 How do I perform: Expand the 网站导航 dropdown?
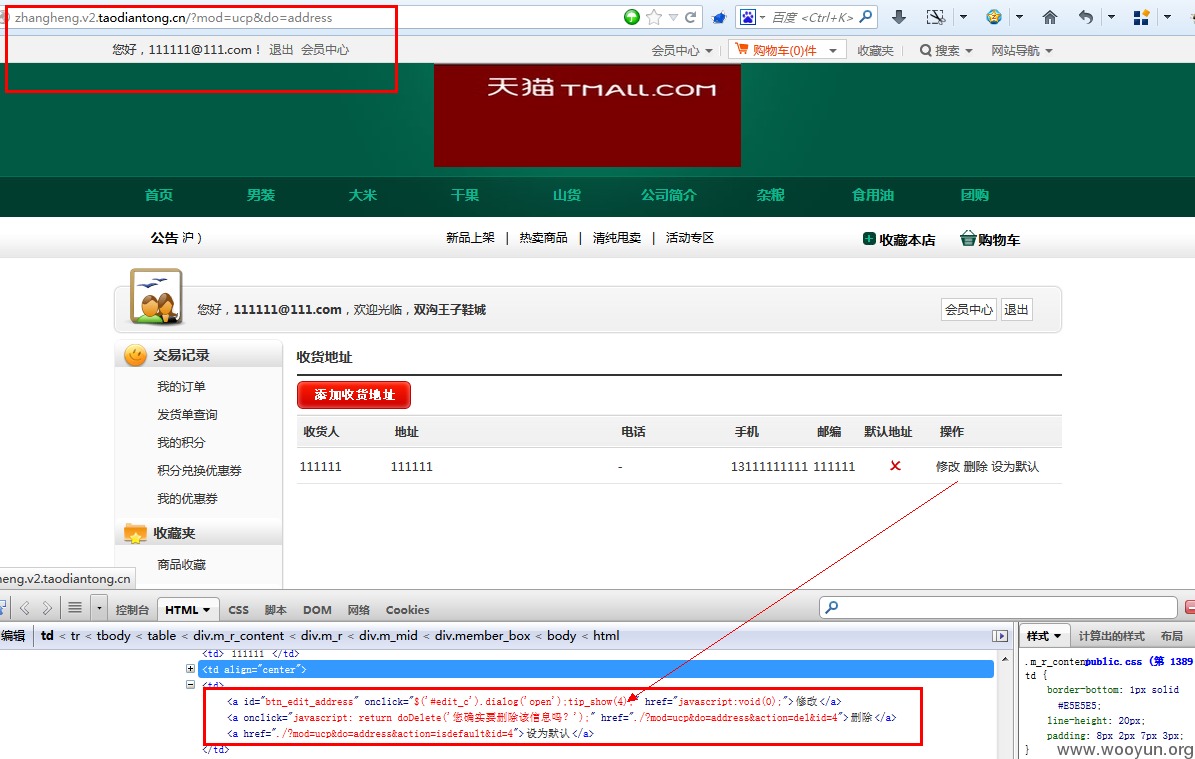[x=1021, y=50]
